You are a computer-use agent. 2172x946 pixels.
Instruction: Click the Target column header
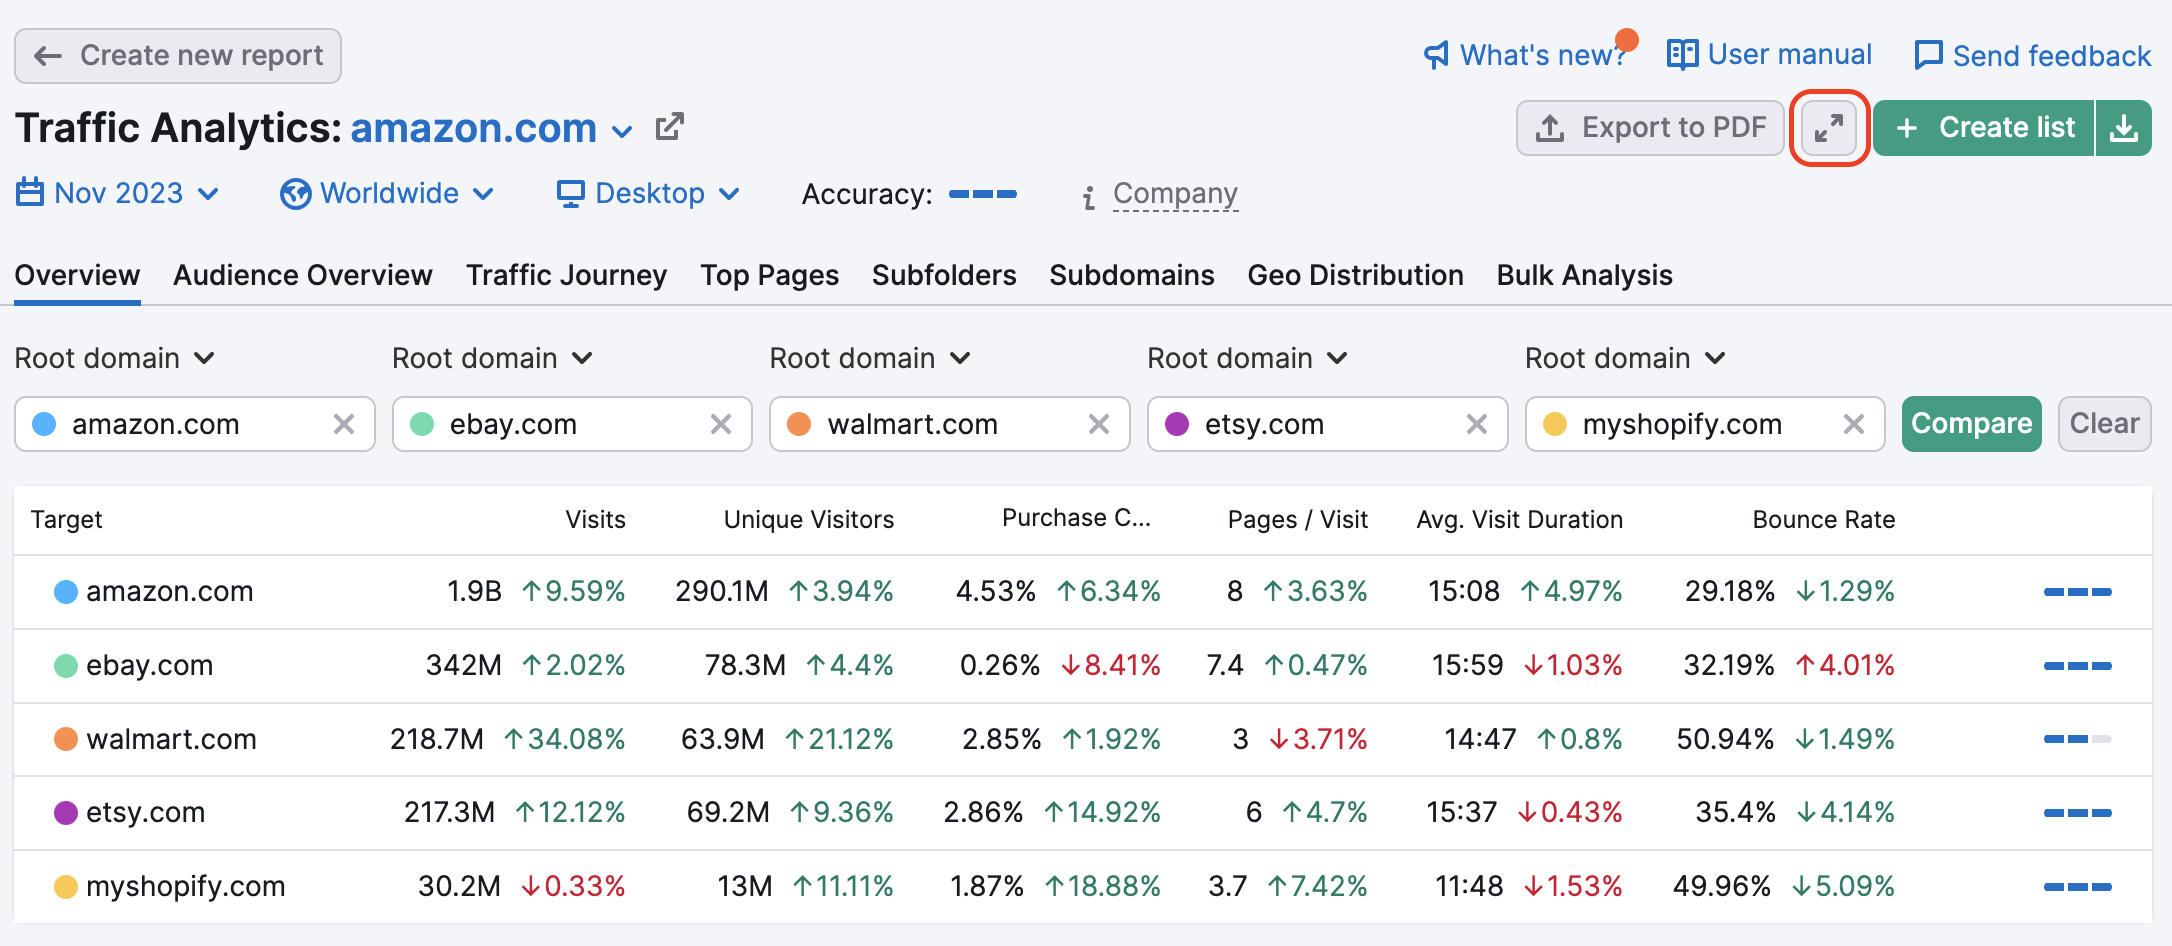[x=67, y=519]
